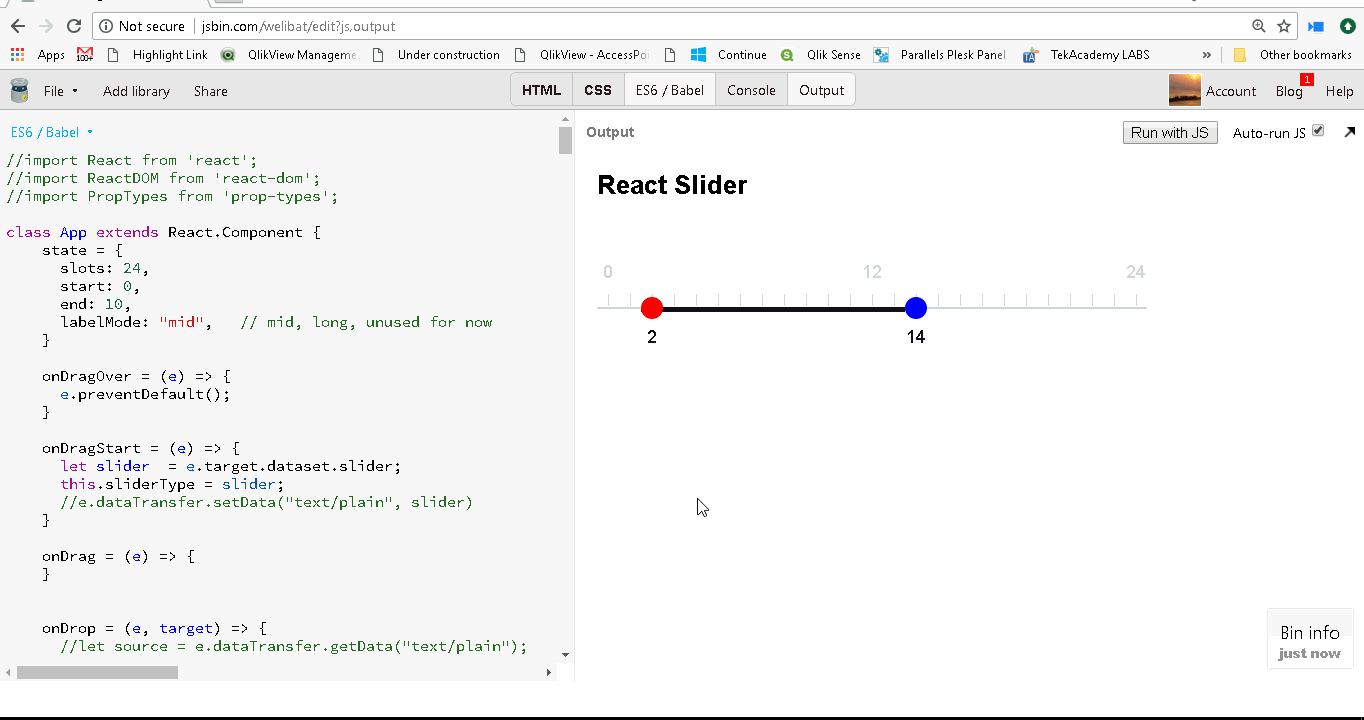
Task: Click the Account profile avatar
Action: pos(1184,90)
